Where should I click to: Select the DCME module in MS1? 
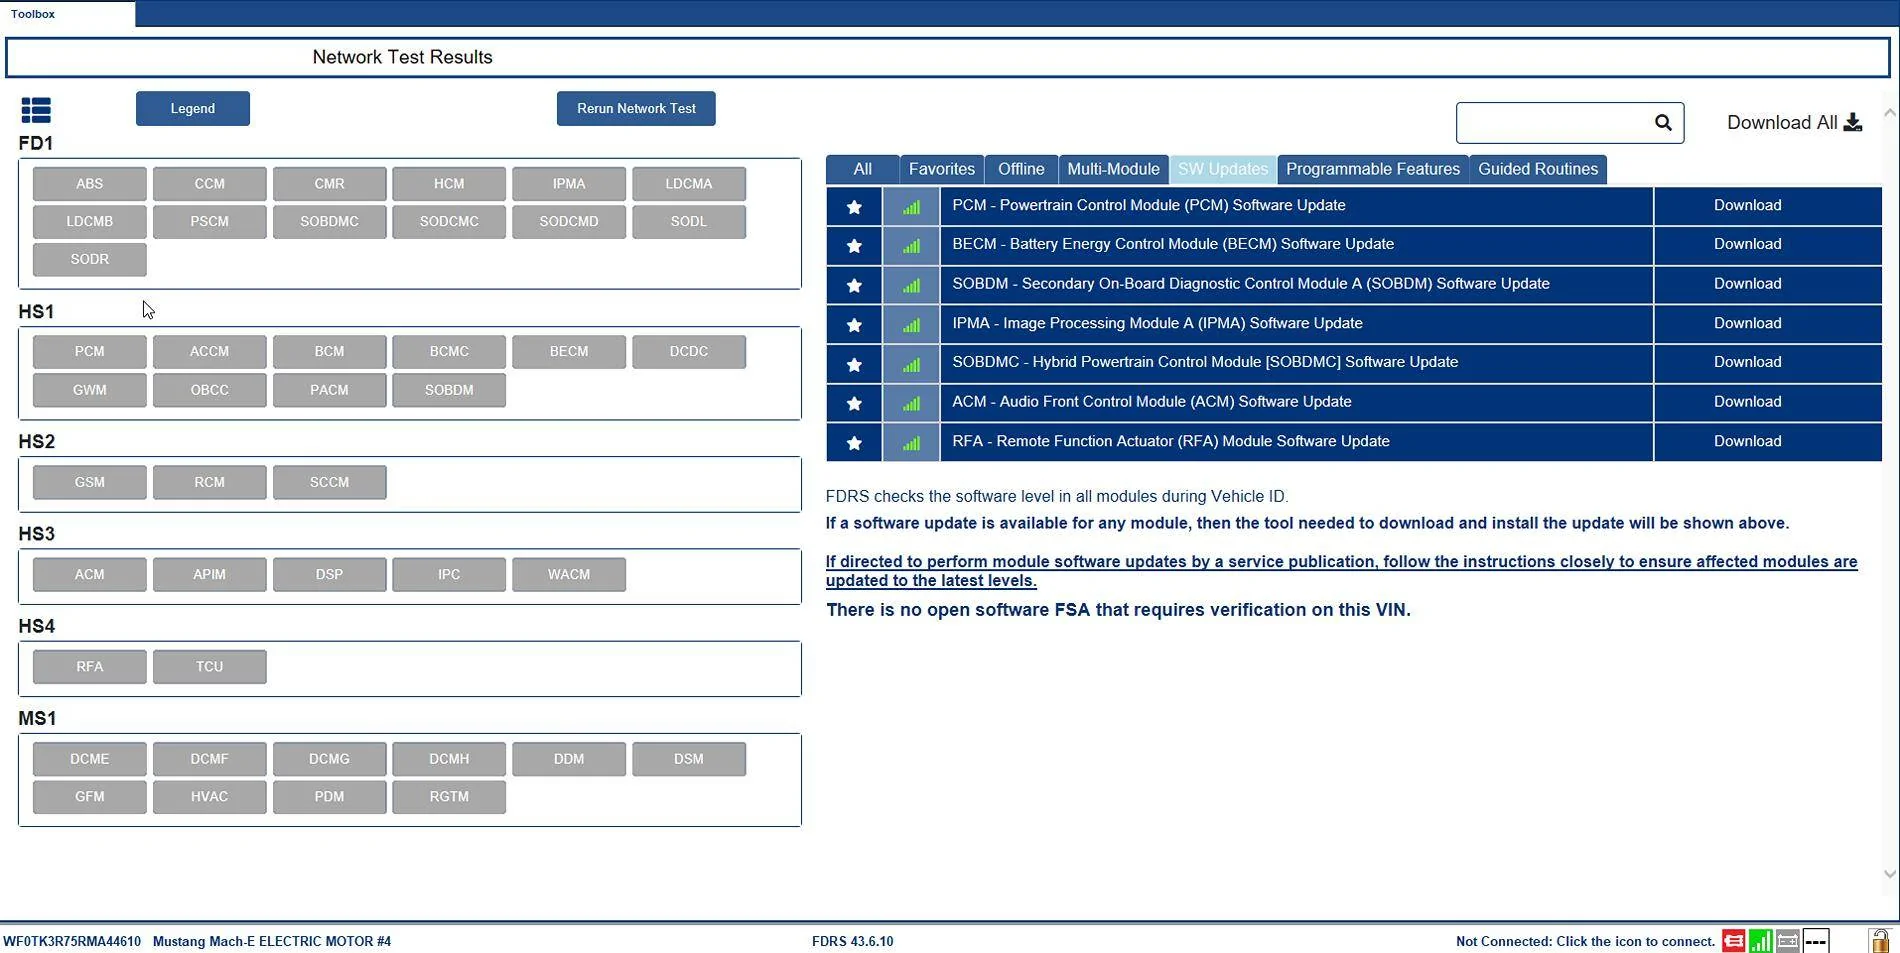pos(89,759)
